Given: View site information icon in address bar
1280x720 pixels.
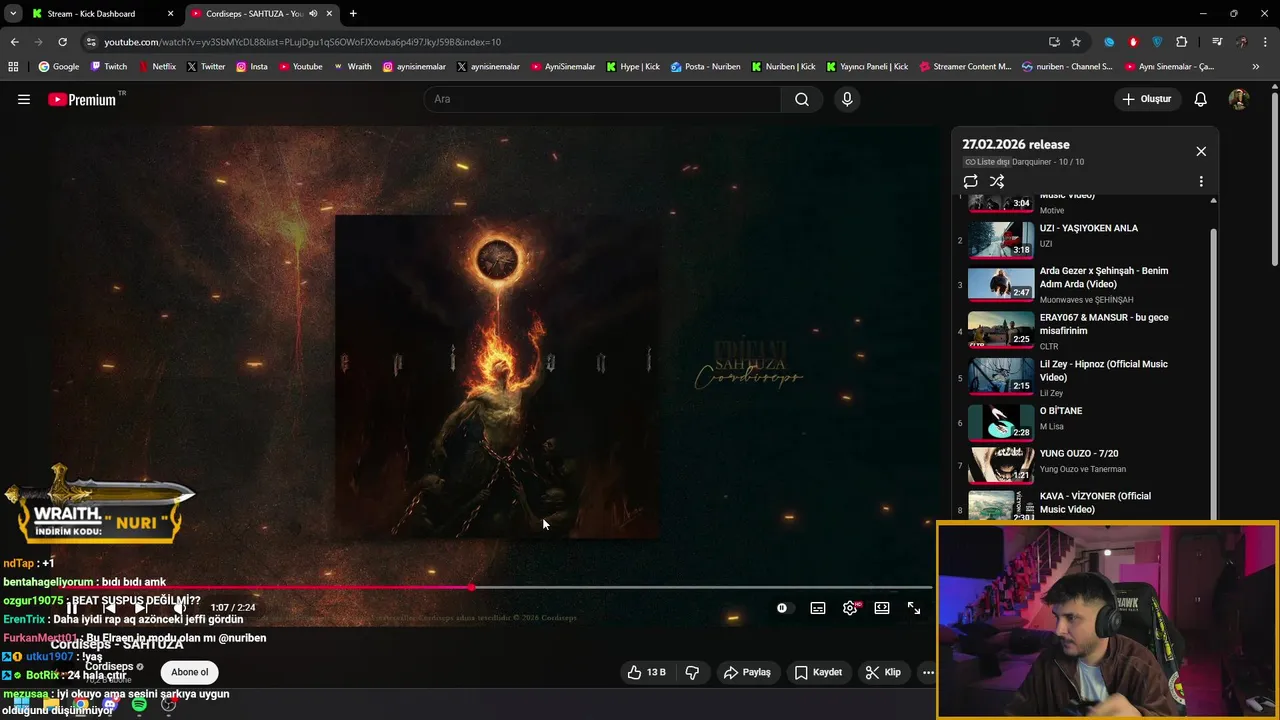Looking at the screenshot, I should click(91, 42).
